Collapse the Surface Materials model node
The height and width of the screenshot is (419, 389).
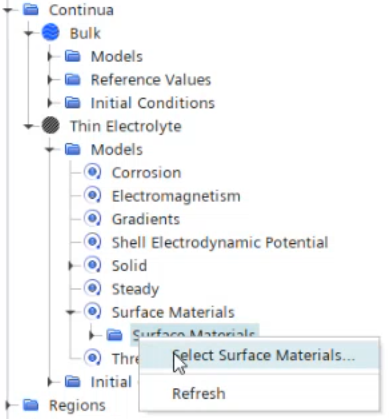click(70, 312)
